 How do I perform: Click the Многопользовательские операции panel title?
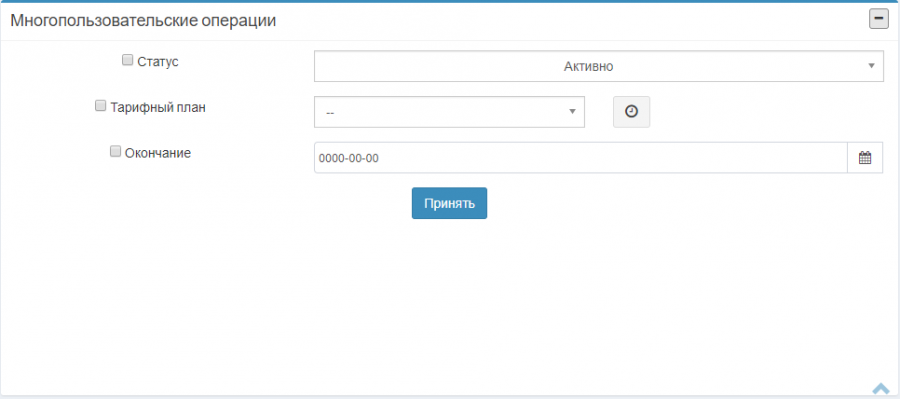point(143,21)
